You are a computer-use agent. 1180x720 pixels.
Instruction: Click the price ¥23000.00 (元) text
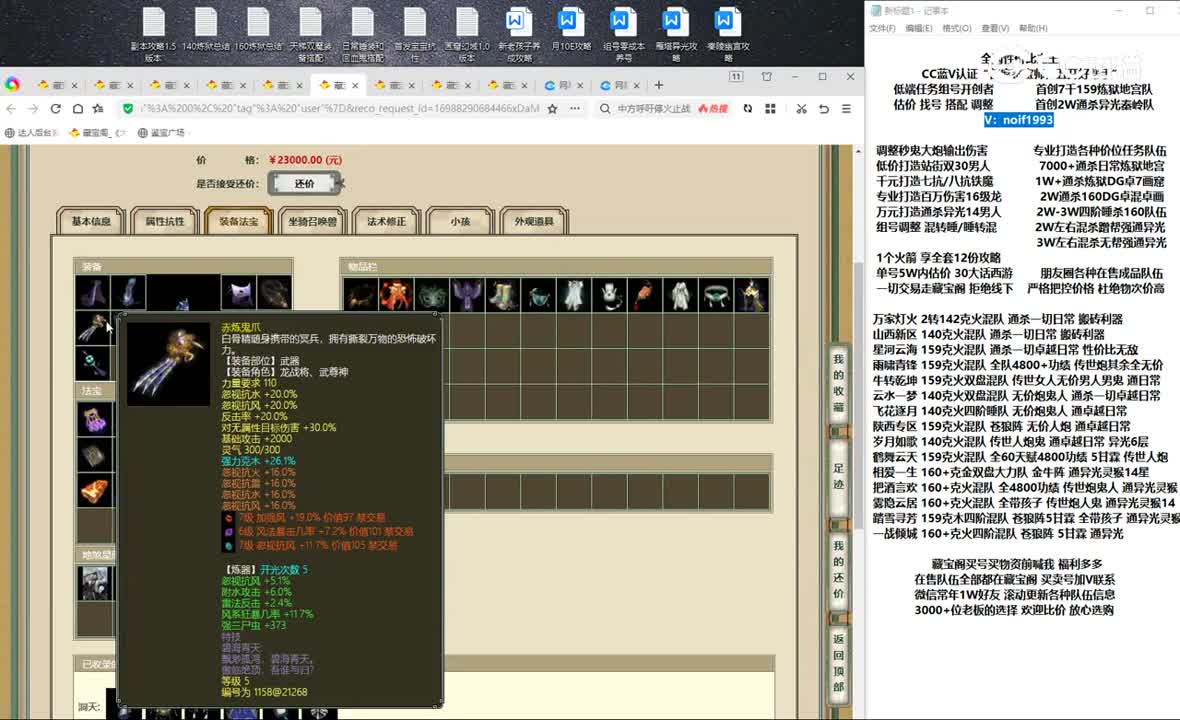point(305,159)
